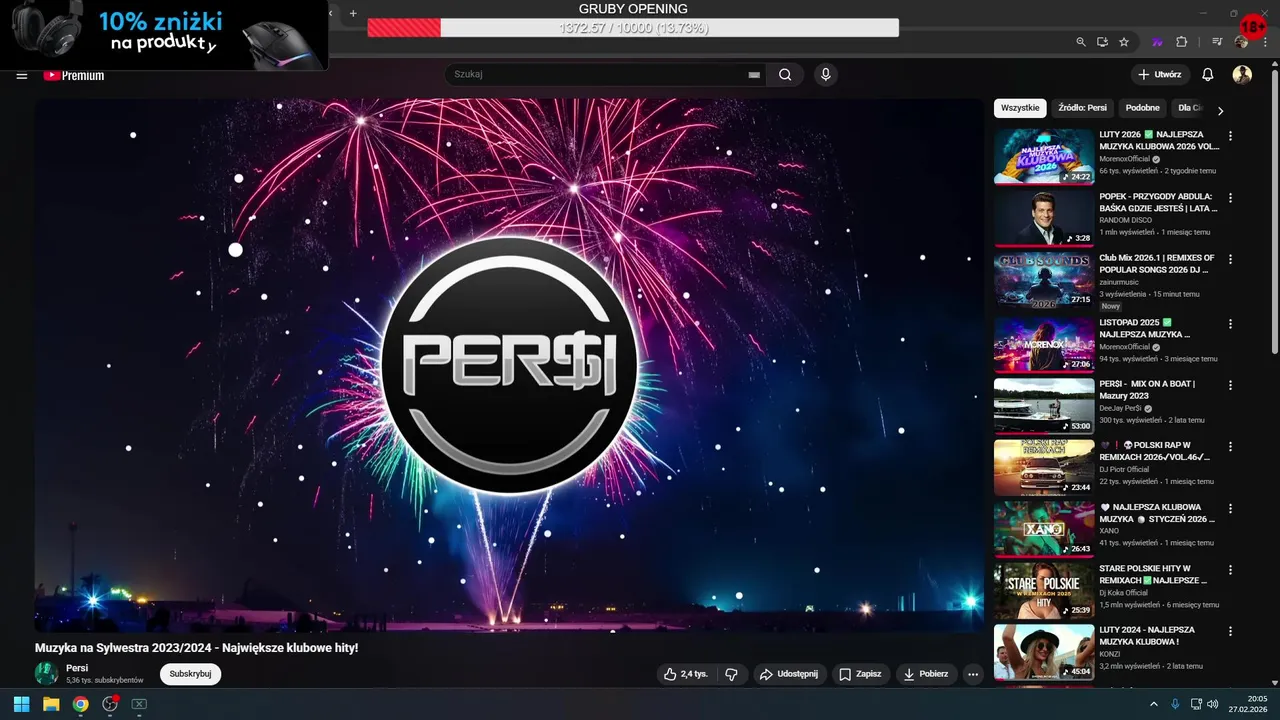Click the Utwórz create button

tap(1160, 75)
